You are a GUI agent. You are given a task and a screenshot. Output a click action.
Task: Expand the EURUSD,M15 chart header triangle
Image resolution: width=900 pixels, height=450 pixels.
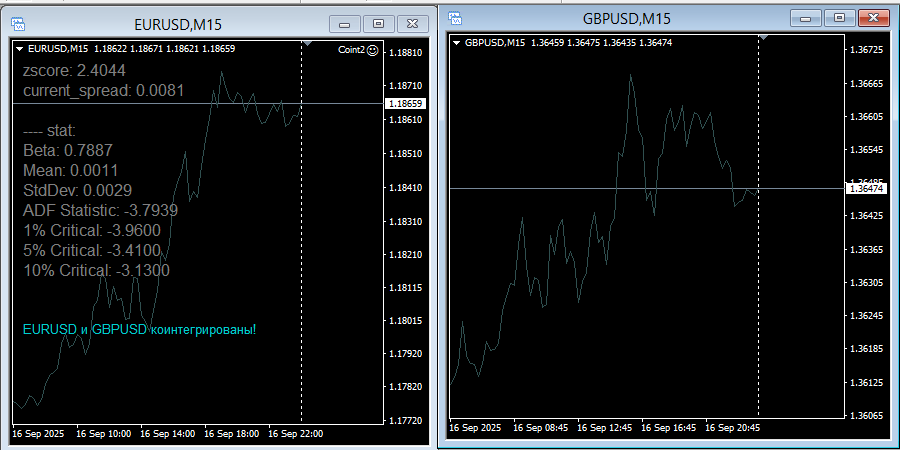[20, 49]
